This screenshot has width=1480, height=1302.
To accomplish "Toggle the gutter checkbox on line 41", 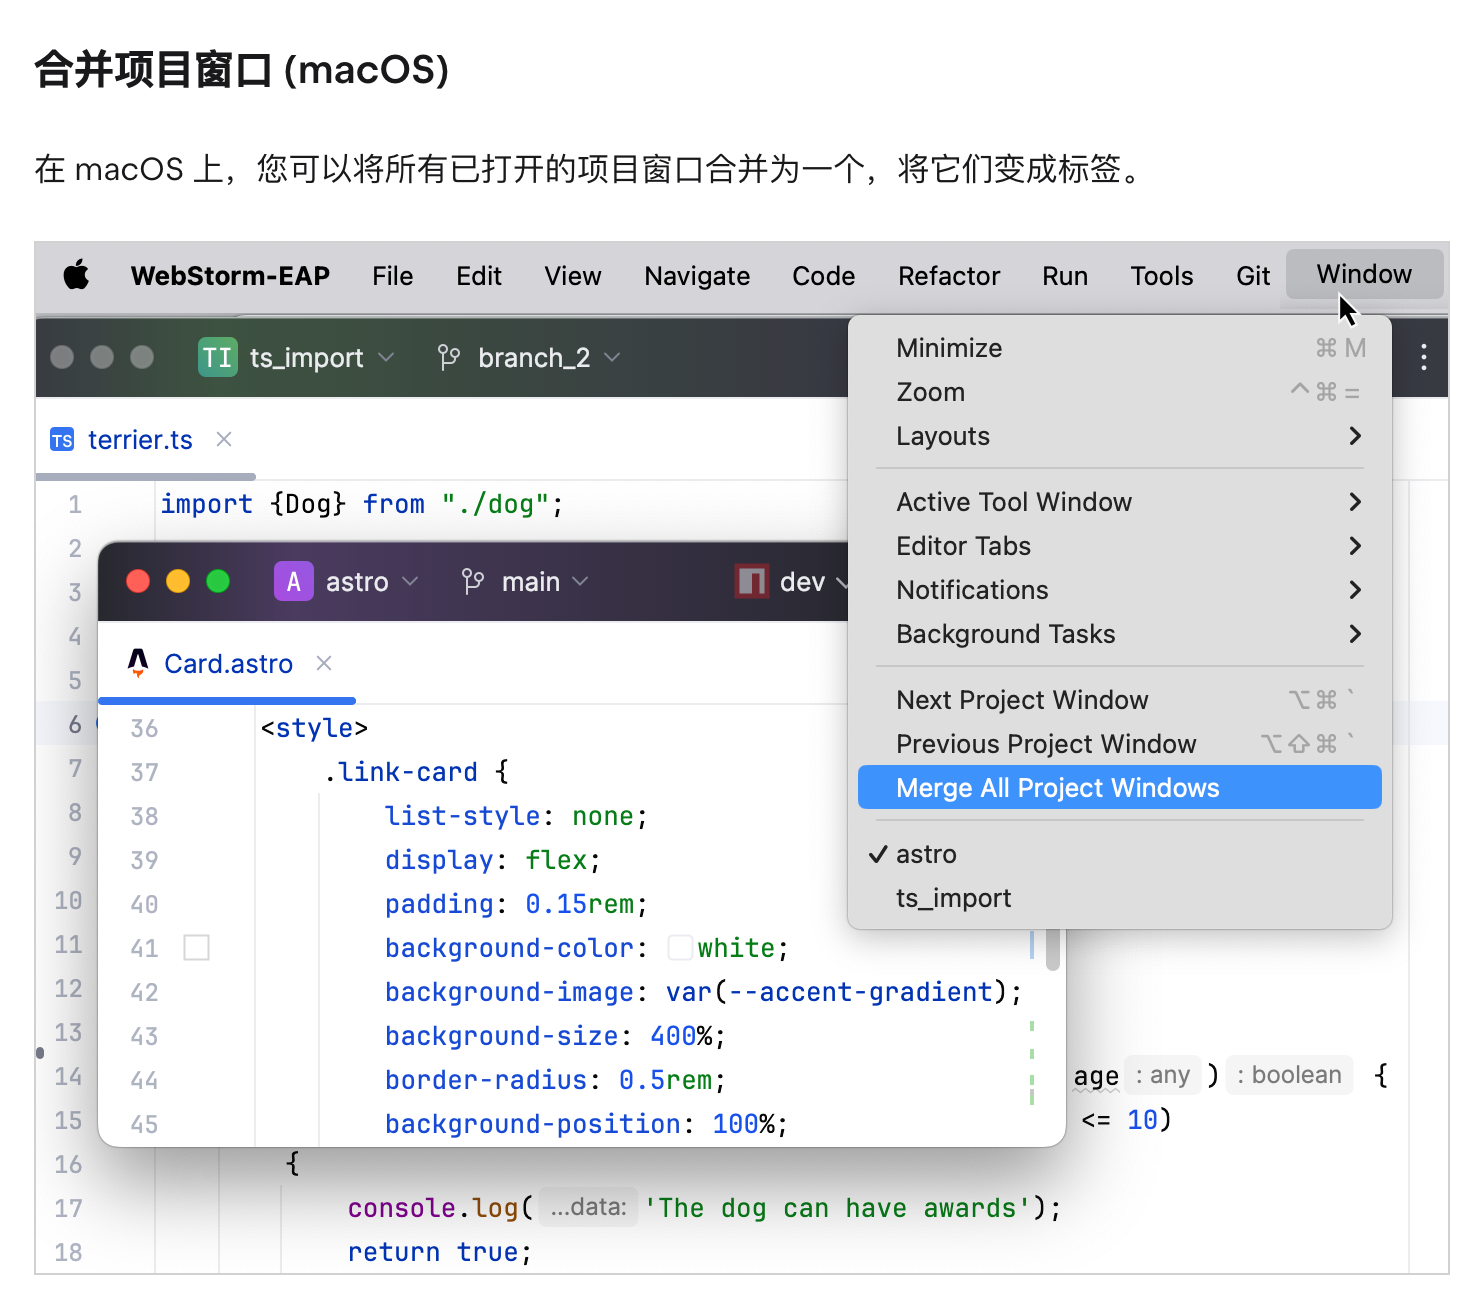I will [x=197, y=948].
